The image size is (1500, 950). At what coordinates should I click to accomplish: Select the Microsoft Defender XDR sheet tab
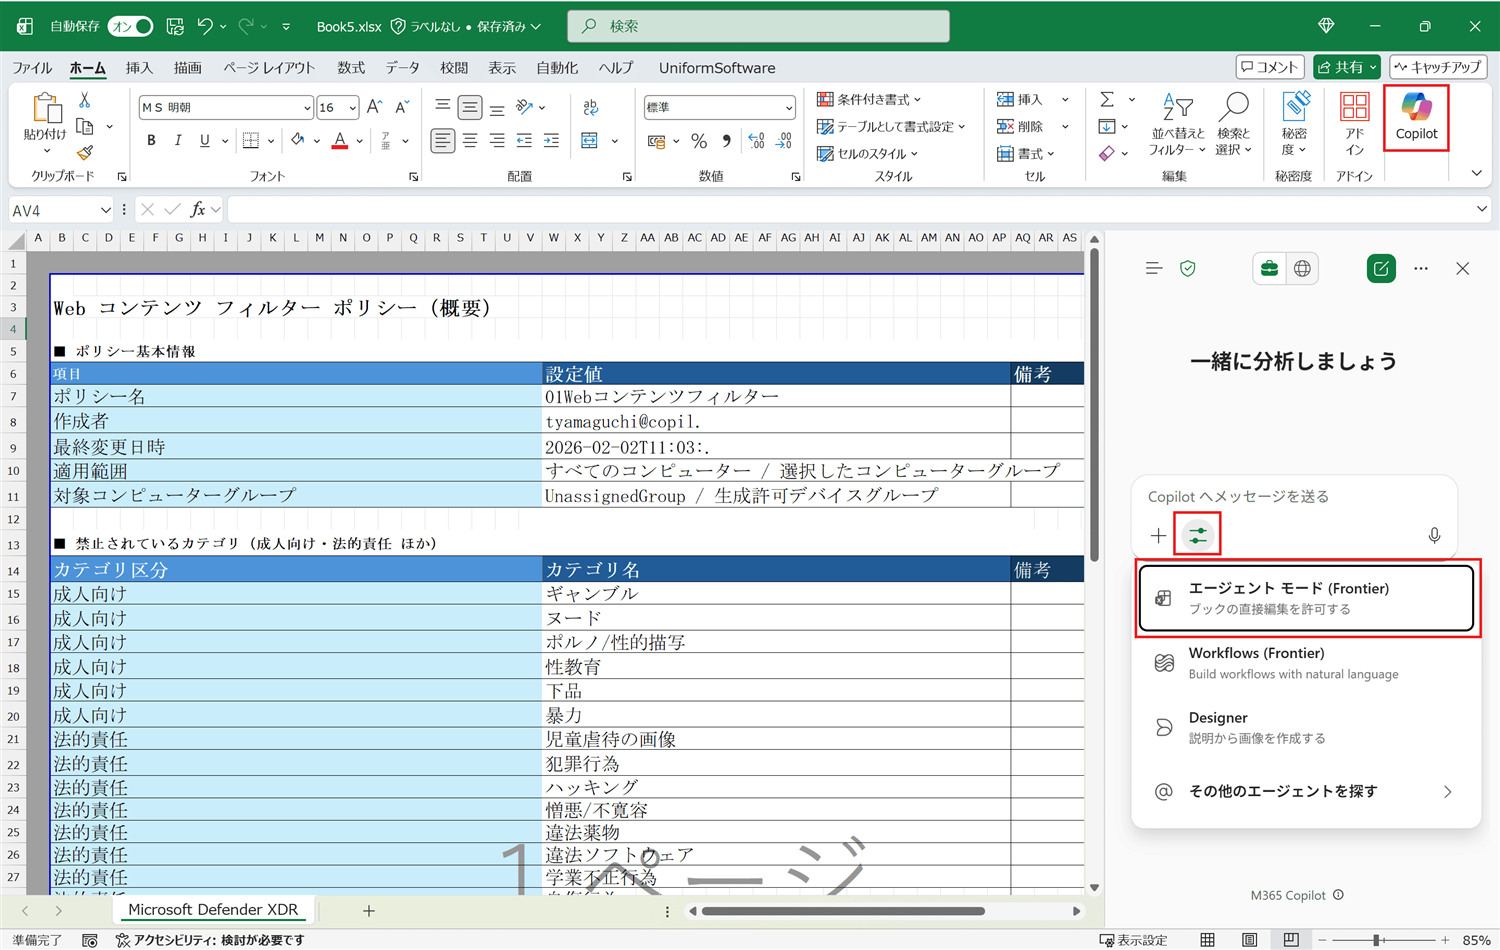213,910
